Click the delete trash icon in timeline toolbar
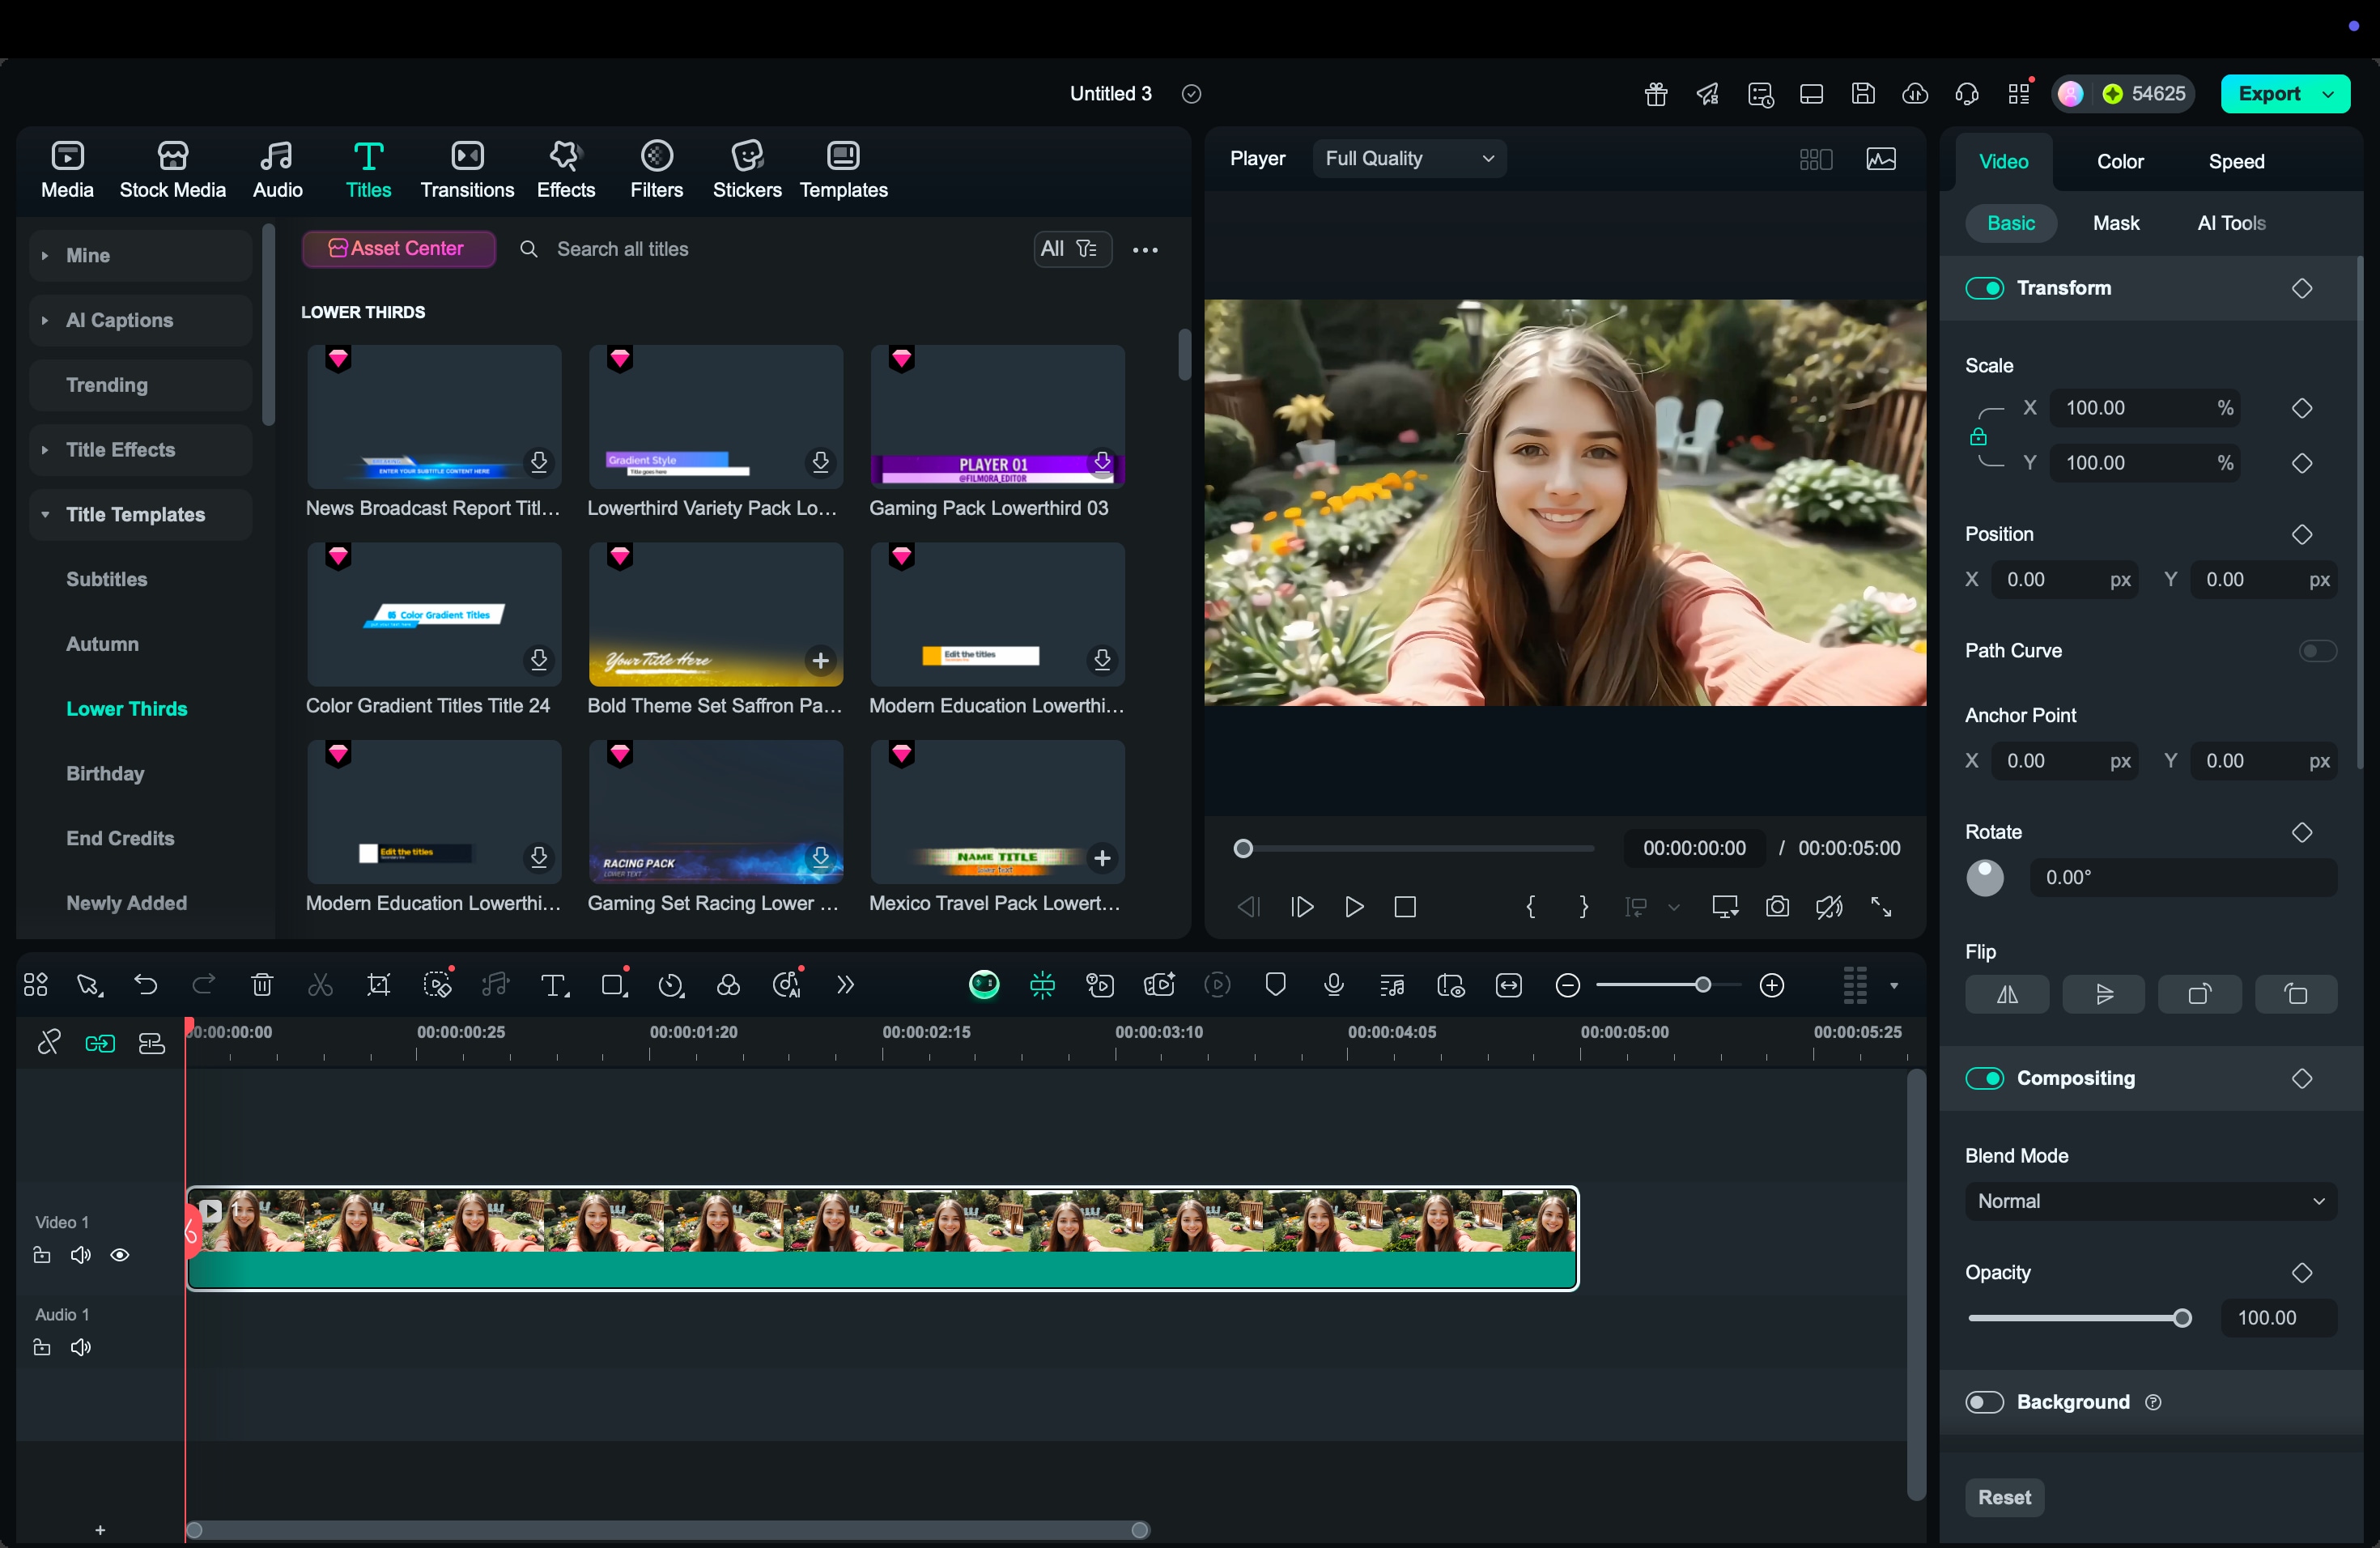The width and height of the screenshot is (2380, 1548). (x=262, y=985)
